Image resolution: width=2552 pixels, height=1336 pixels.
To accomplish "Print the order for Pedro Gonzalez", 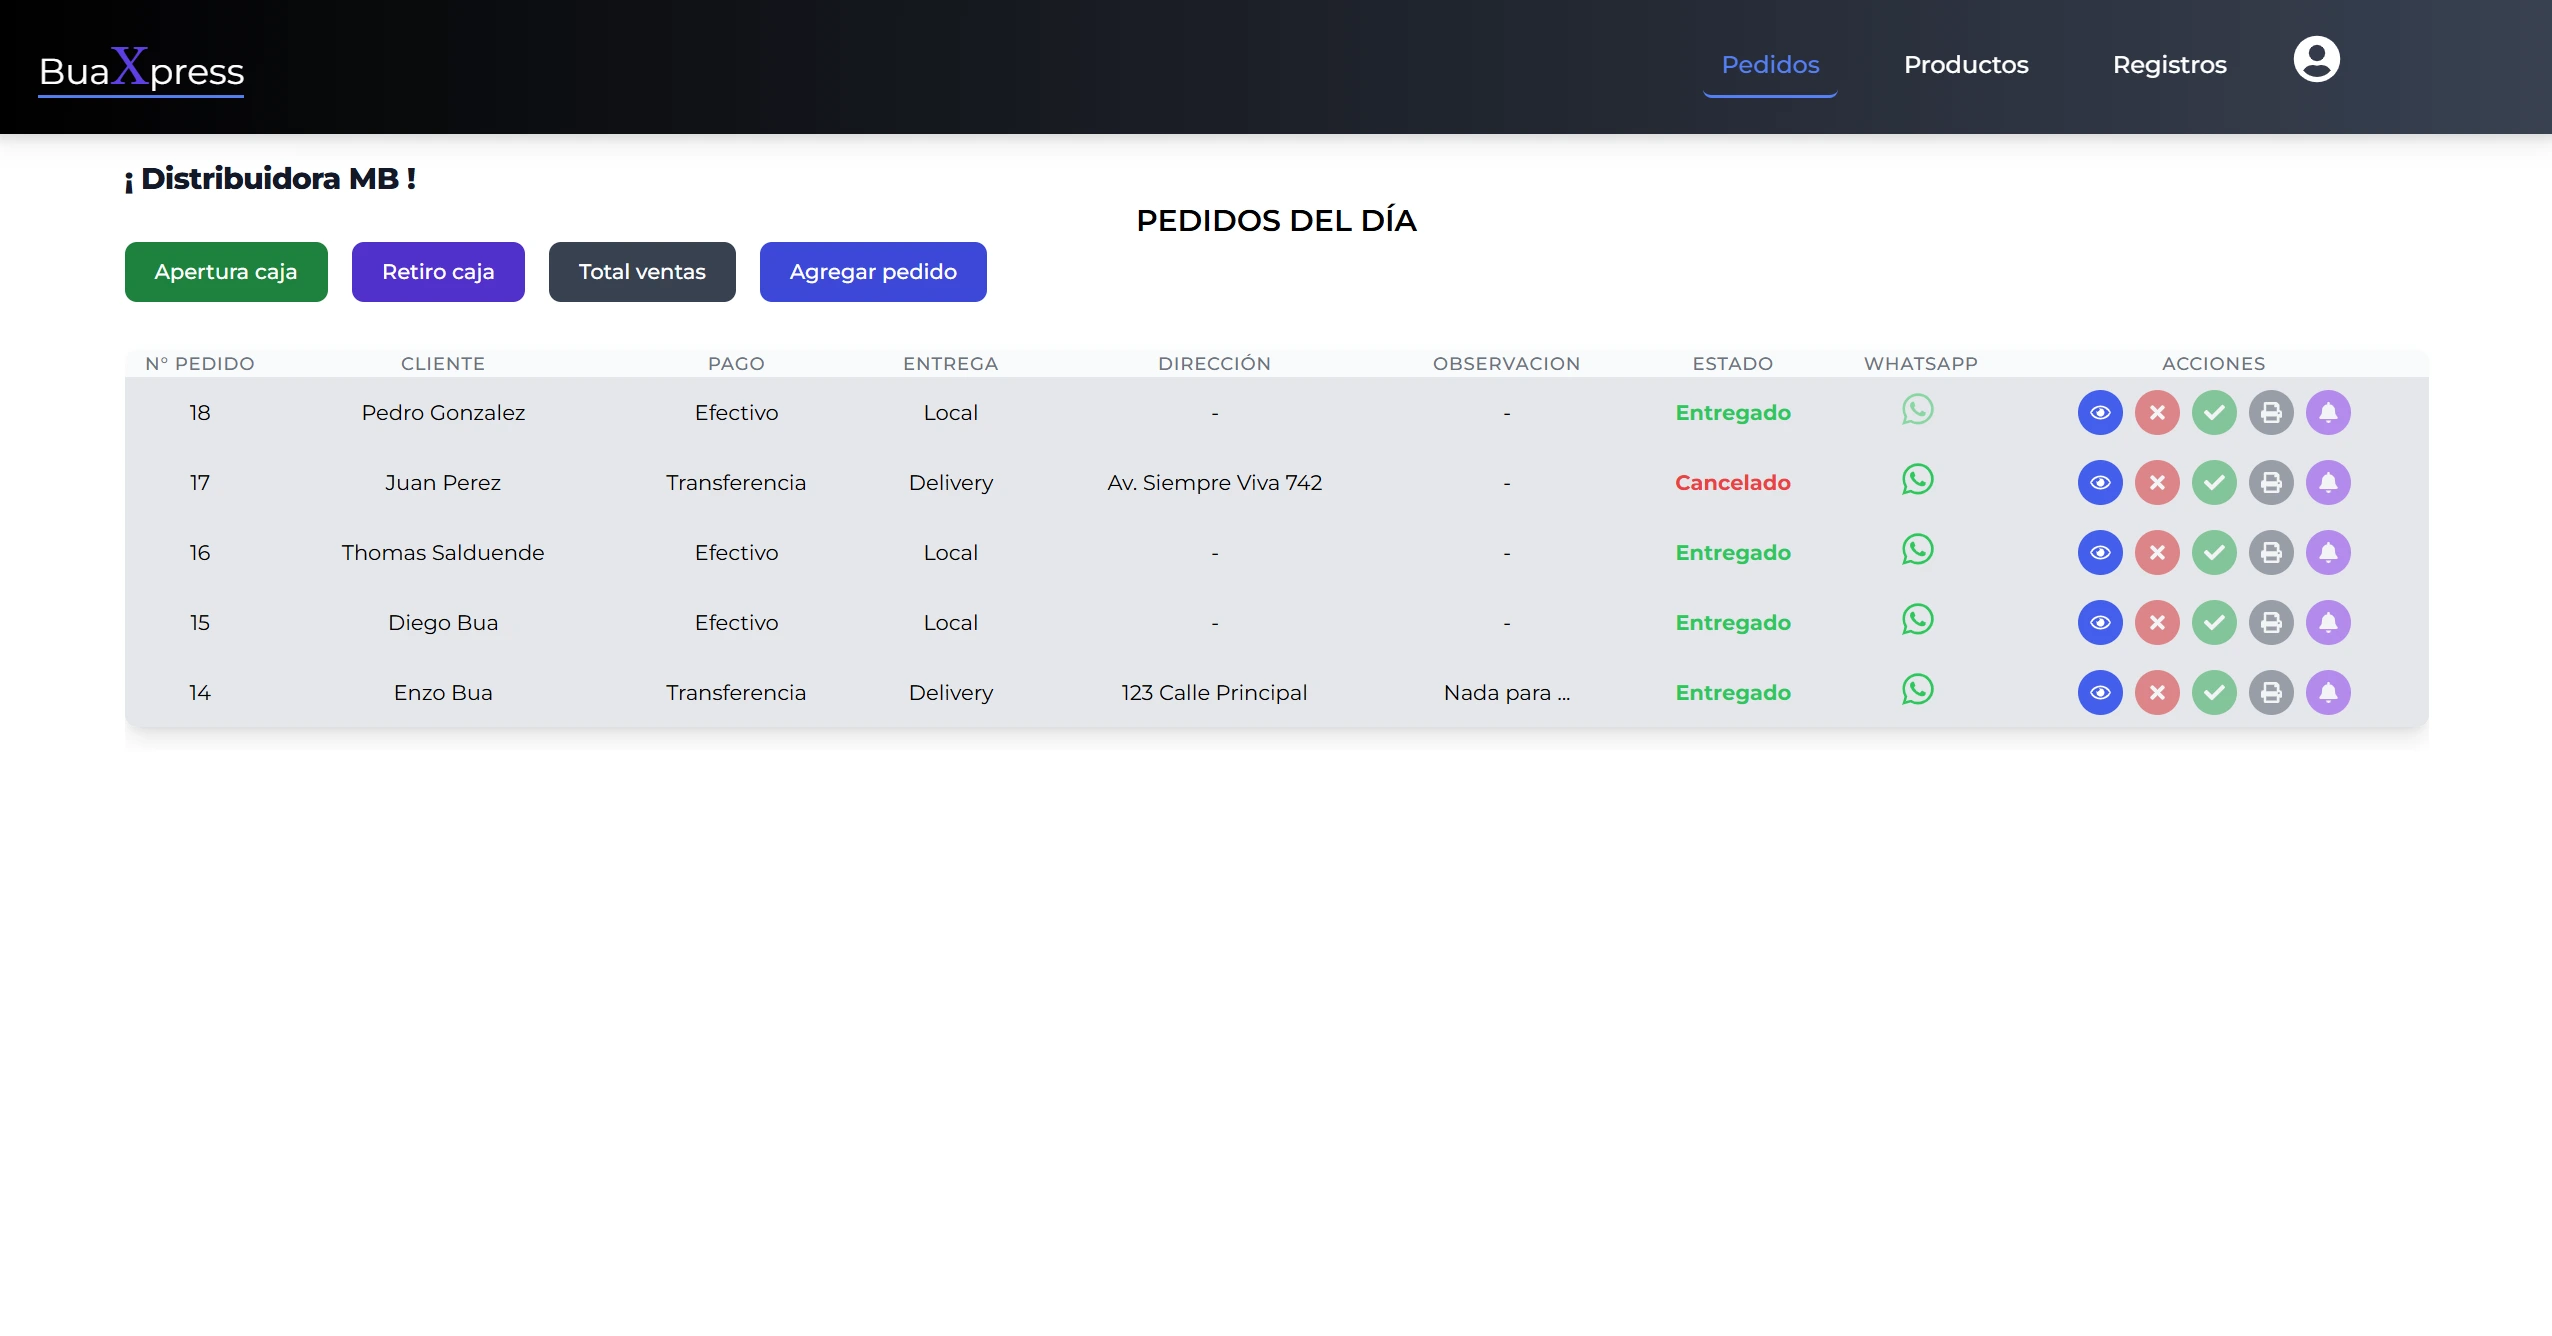I will click(x=2271, y=413).
